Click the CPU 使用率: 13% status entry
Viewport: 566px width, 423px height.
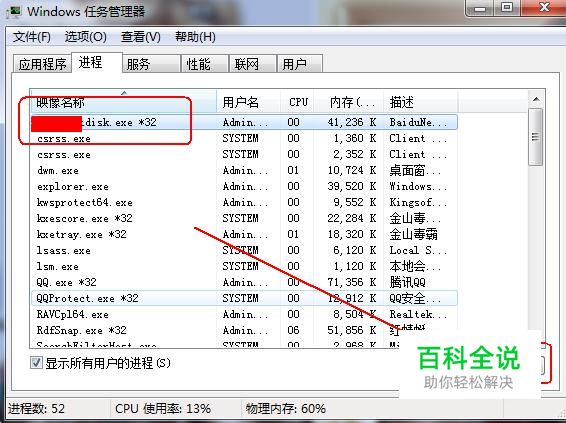coord(163,409)
